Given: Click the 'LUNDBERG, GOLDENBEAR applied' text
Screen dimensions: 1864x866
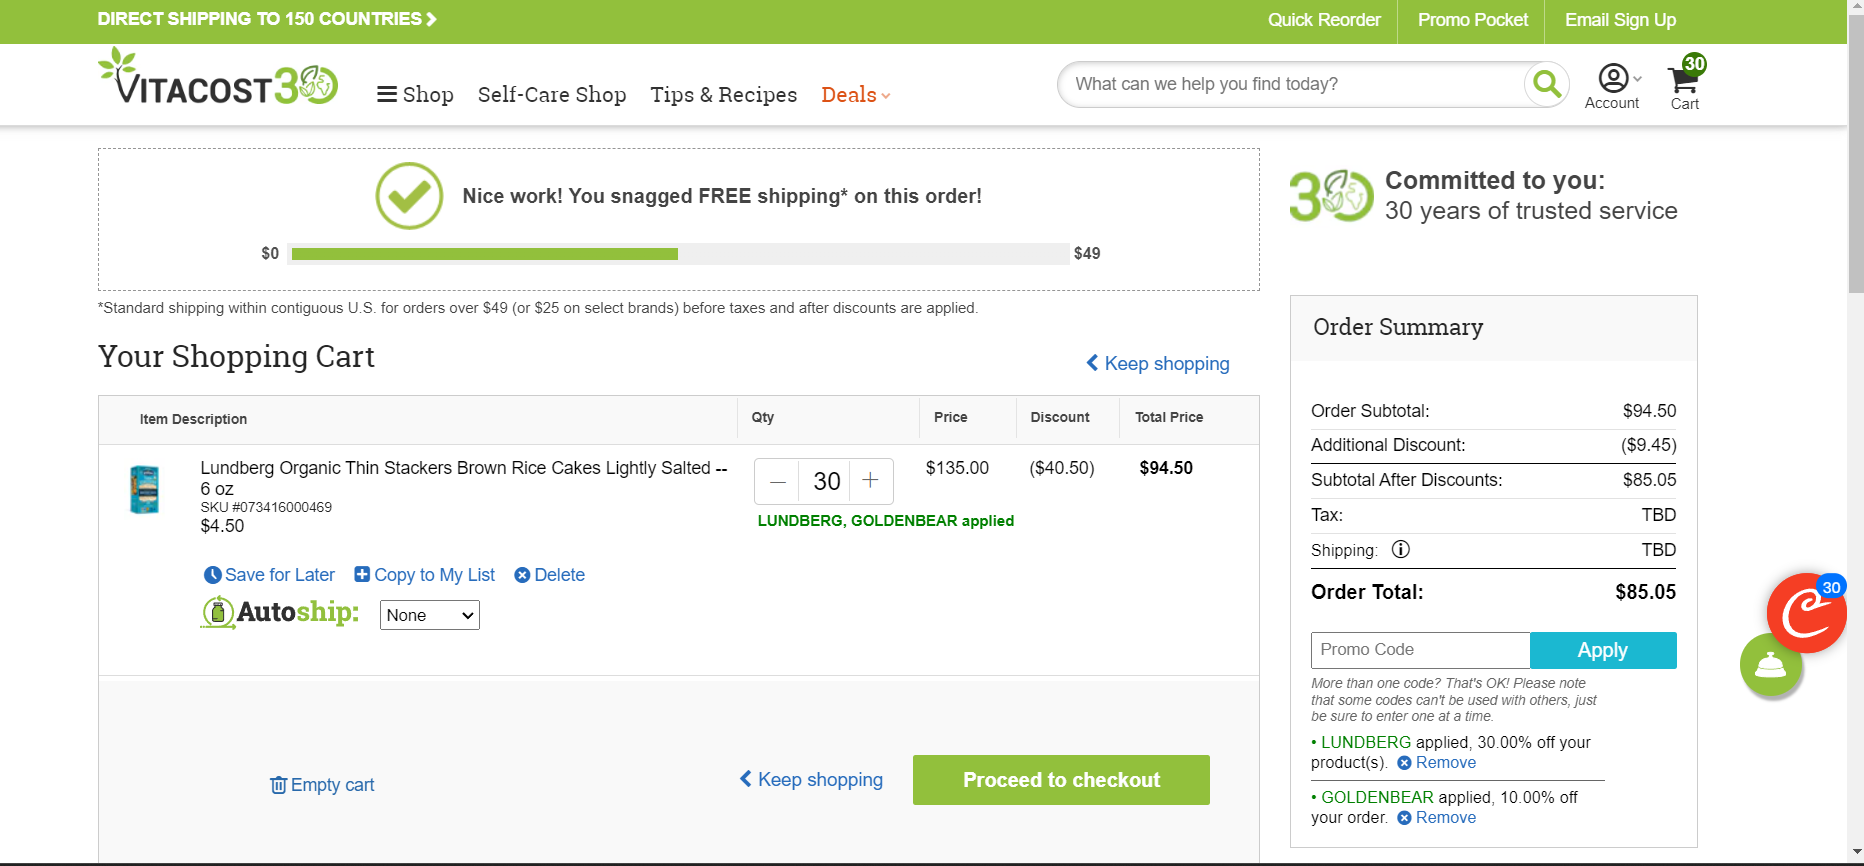Looking at the screenshot, I should pyautogui.click(x=886, y=521).
